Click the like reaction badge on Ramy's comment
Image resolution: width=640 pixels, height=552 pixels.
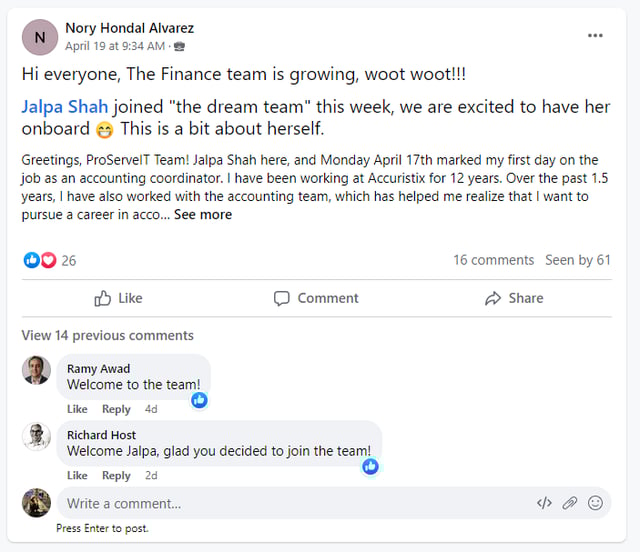click(199, 400)
